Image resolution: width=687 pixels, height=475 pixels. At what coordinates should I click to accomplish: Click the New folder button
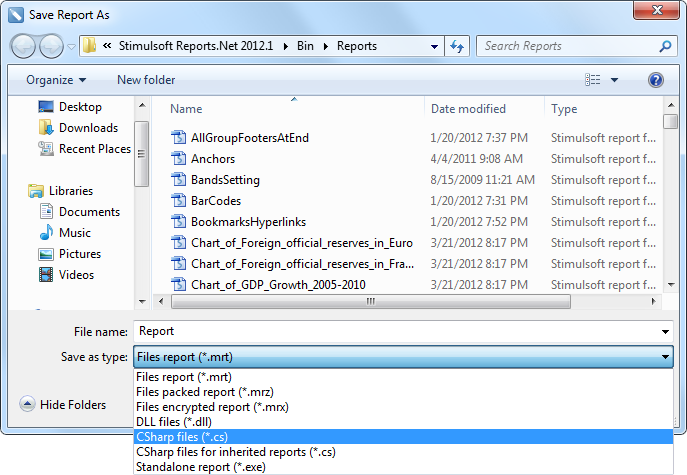click(x=146, y=80)
